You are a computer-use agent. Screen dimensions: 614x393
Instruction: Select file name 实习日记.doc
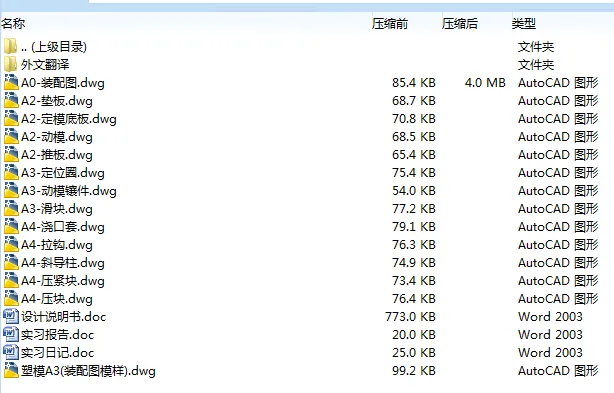[x=58, y=353]
